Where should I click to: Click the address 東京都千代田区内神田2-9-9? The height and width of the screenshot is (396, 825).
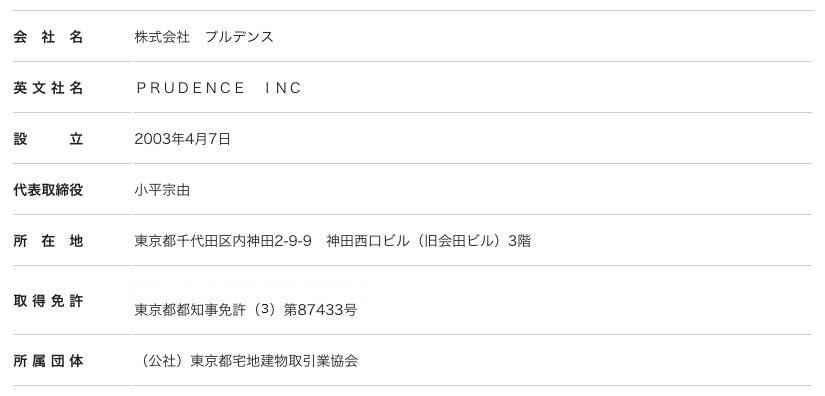pyautogui.click(x=223, y=241)
